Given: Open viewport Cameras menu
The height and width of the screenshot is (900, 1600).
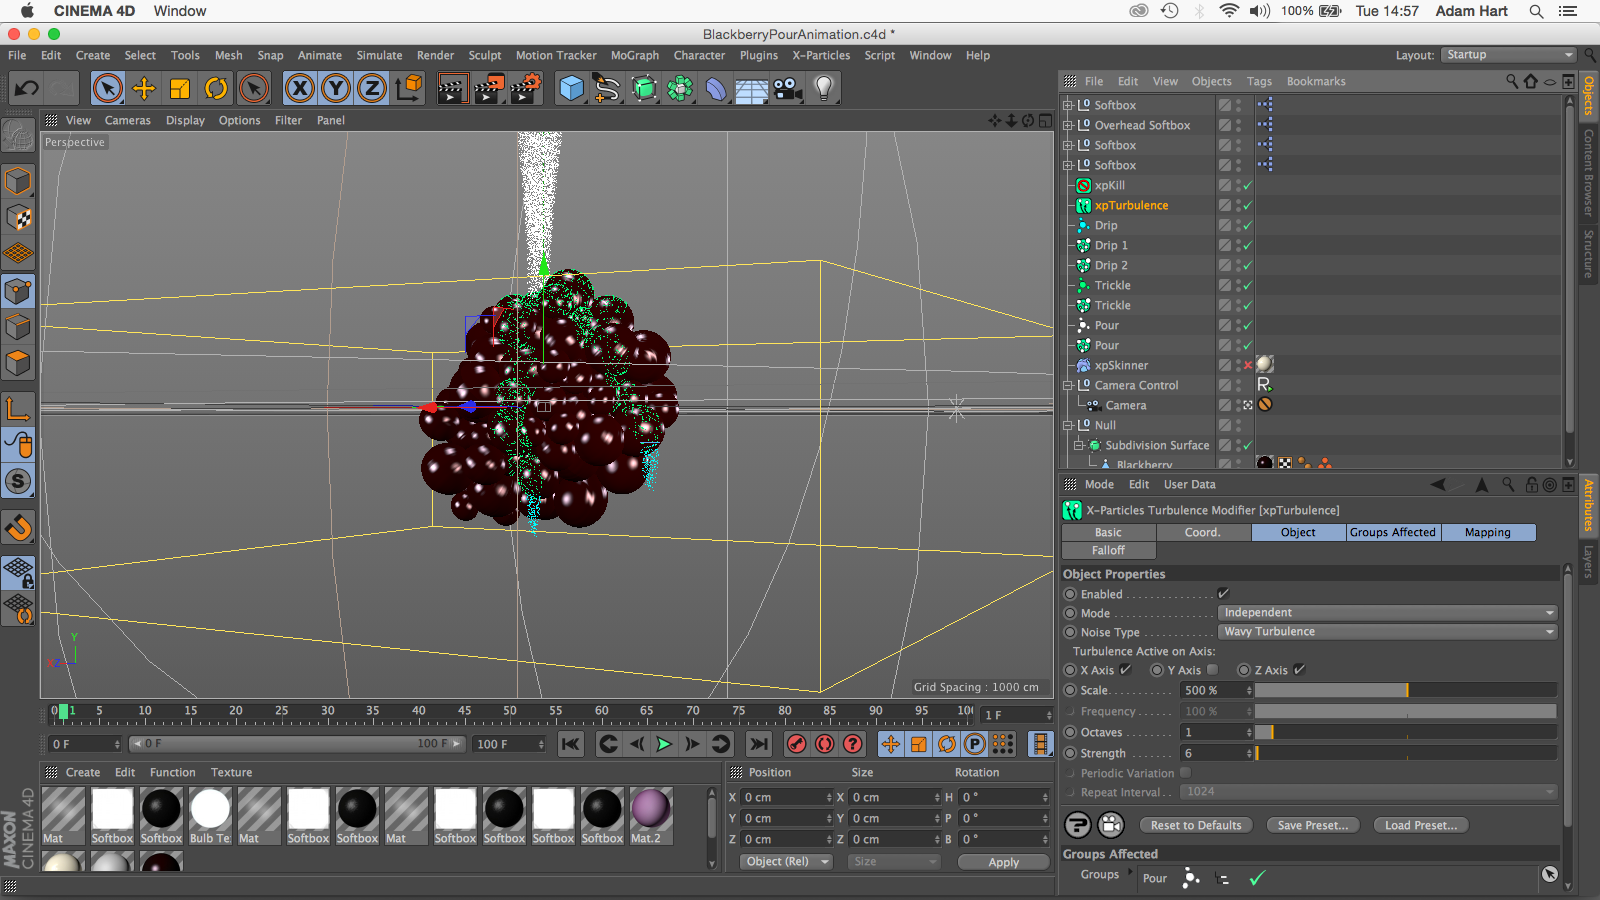Looking at the screenshot, I should (x=128, y=120).
